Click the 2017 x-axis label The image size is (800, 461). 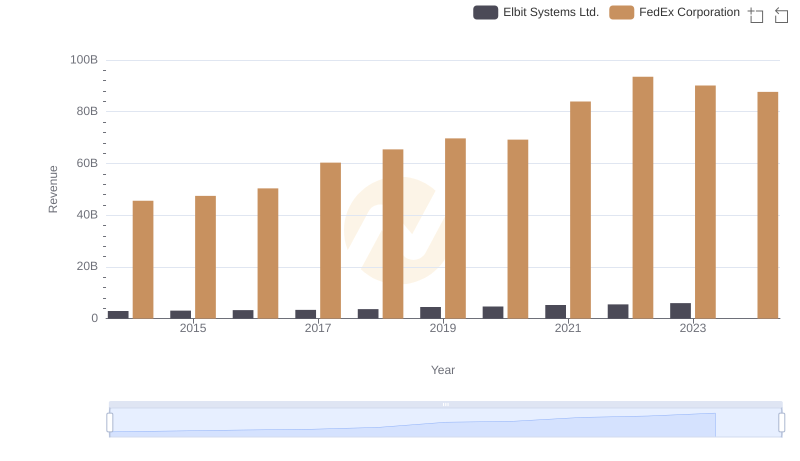point(318,328)
